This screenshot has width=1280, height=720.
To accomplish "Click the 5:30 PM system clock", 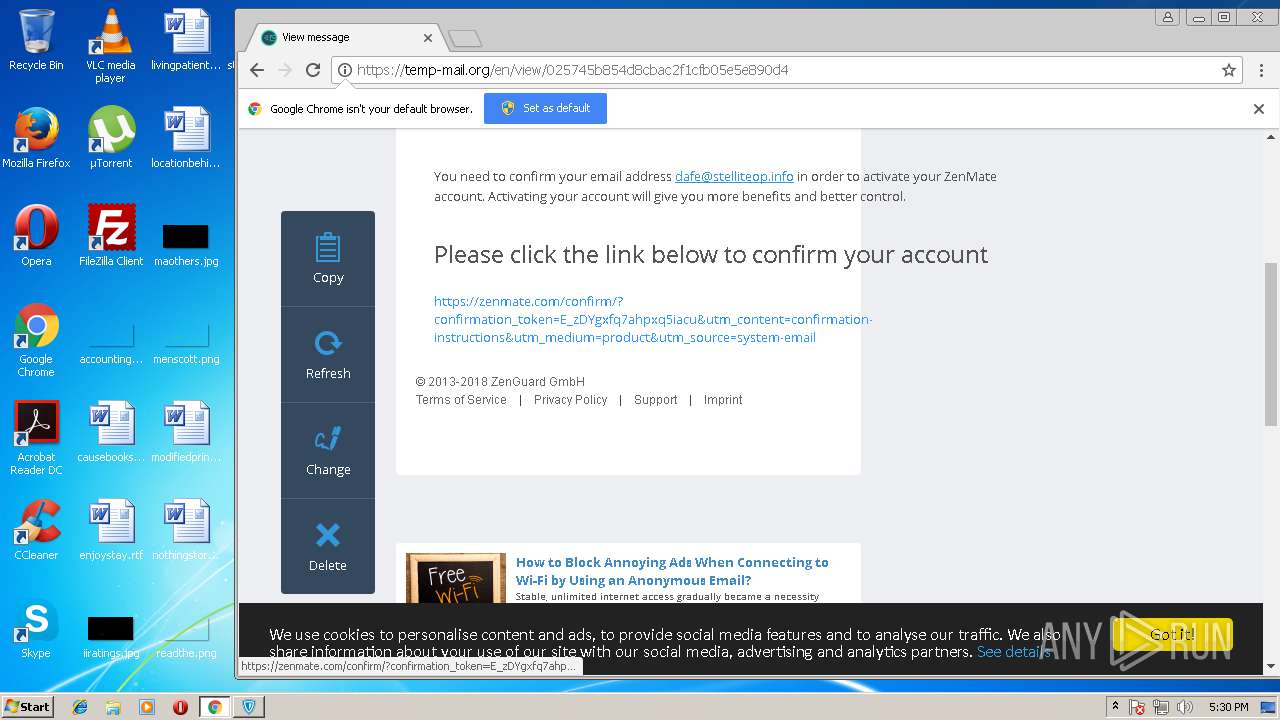I will pos(1228,707).
